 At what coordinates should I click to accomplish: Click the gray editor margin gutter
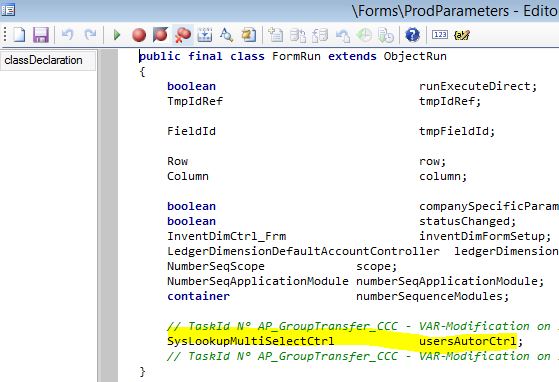[x=109, y=214]
